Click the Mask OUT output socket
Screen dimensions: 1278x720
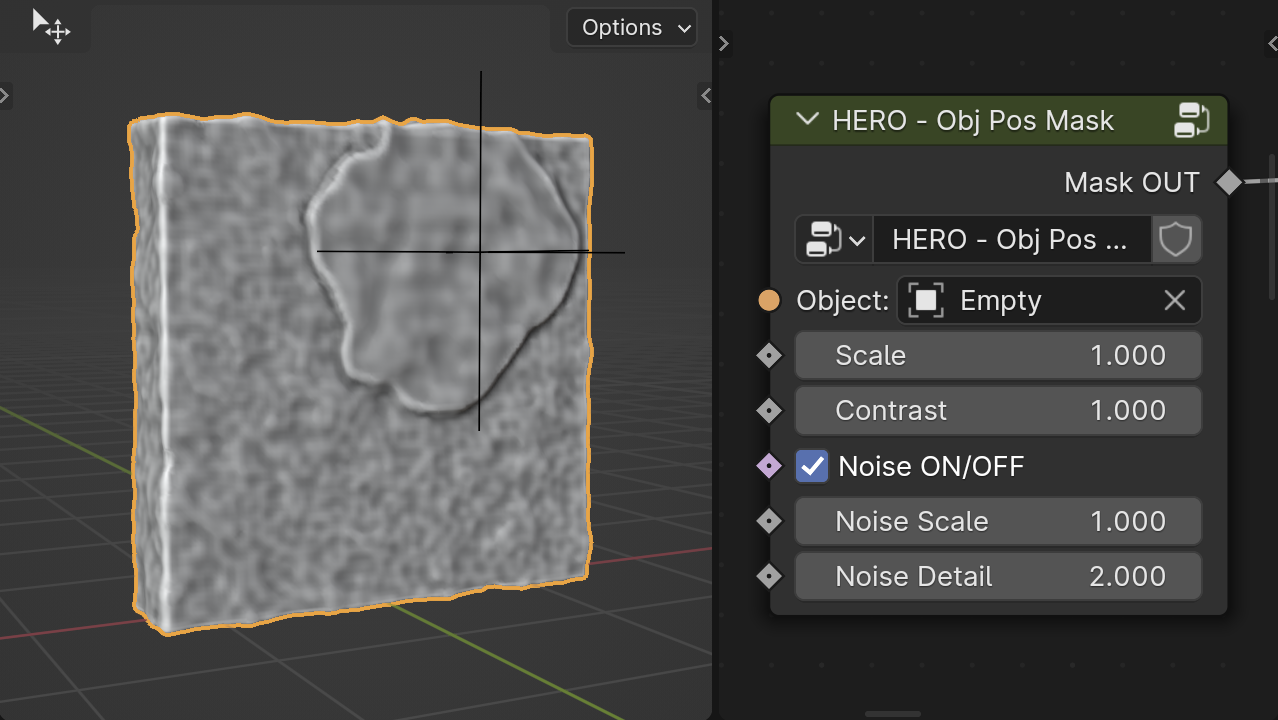(x=1228, y=182)
